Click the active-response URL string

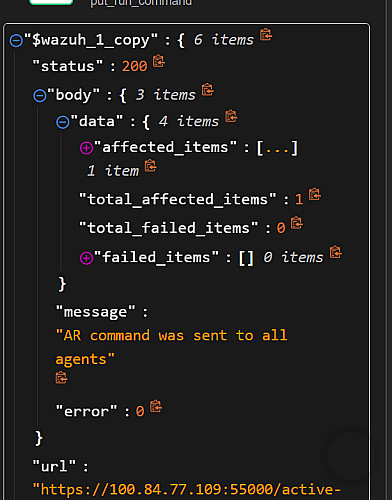click(187, 490)
